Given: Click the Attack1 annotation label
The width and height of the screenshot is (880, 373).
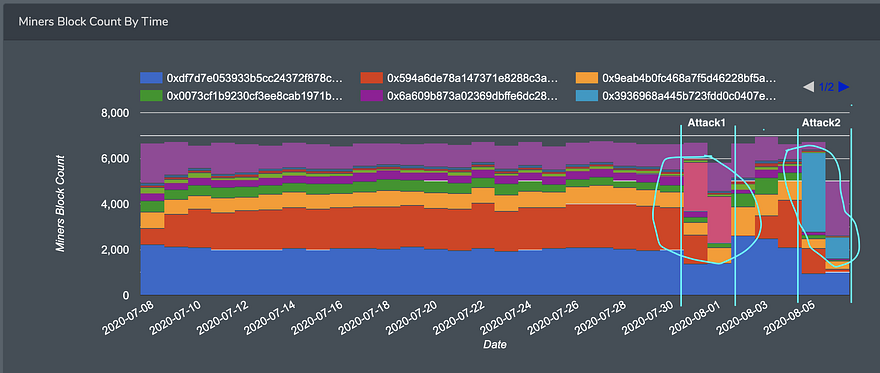Looking at the screenshot, I should tap(707, 122).
